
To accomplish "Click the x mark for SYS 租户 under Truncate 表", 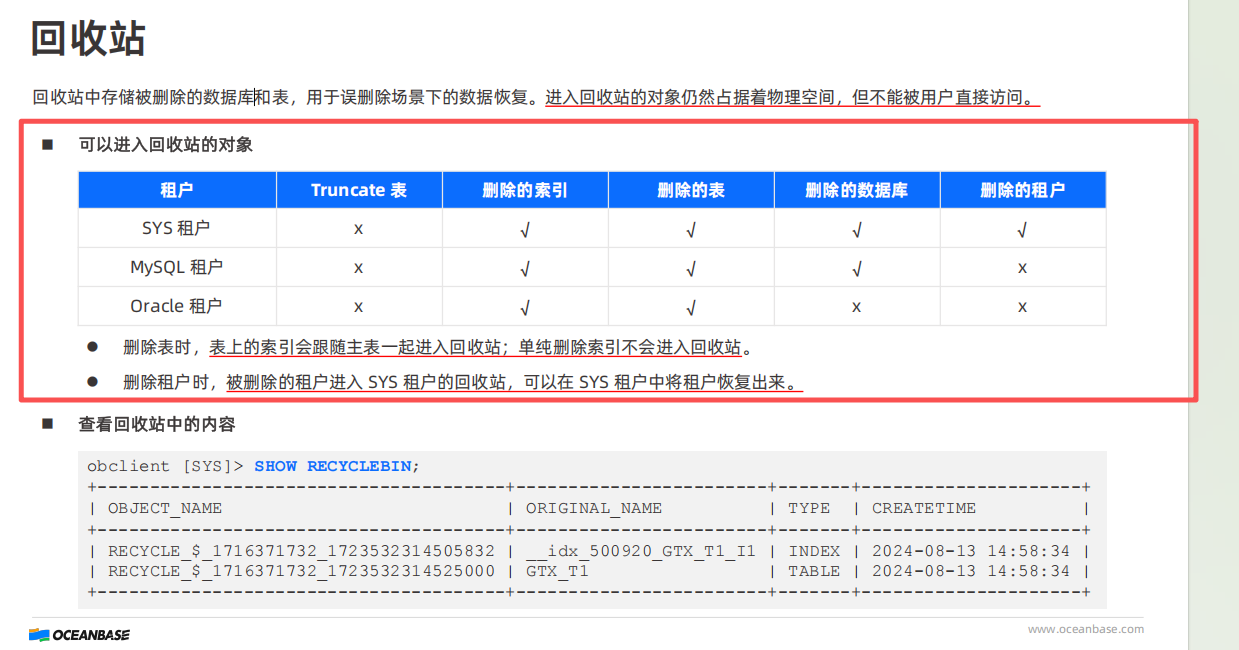I will (x=358, y=229).
